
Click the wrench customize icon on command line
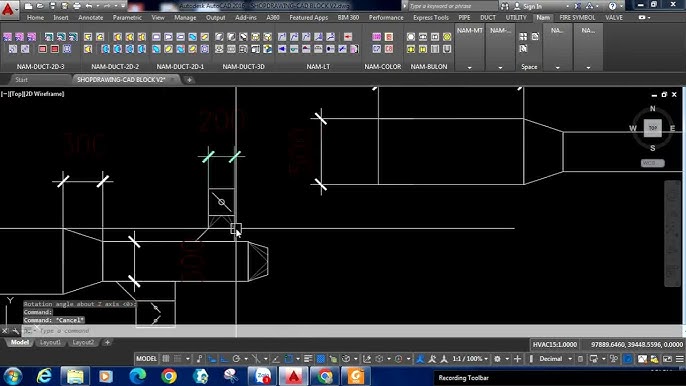tap(15, 331)
